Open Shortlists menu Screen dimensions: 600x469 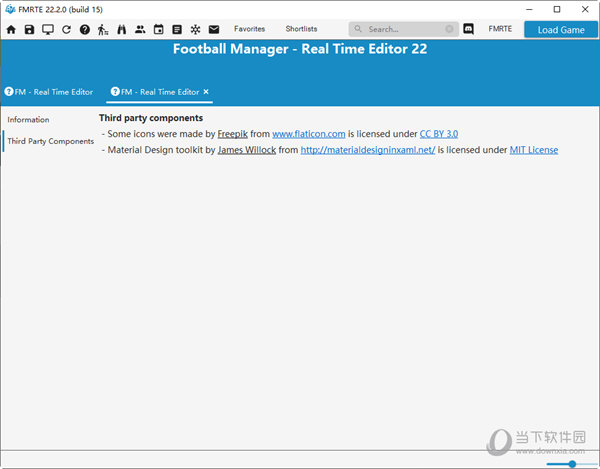[x=301, y=29]
